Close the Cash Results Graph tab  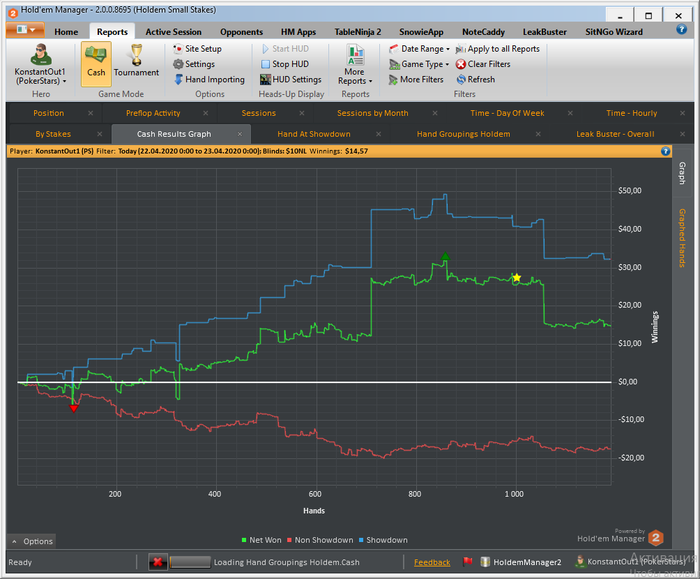tap(240, 134)
